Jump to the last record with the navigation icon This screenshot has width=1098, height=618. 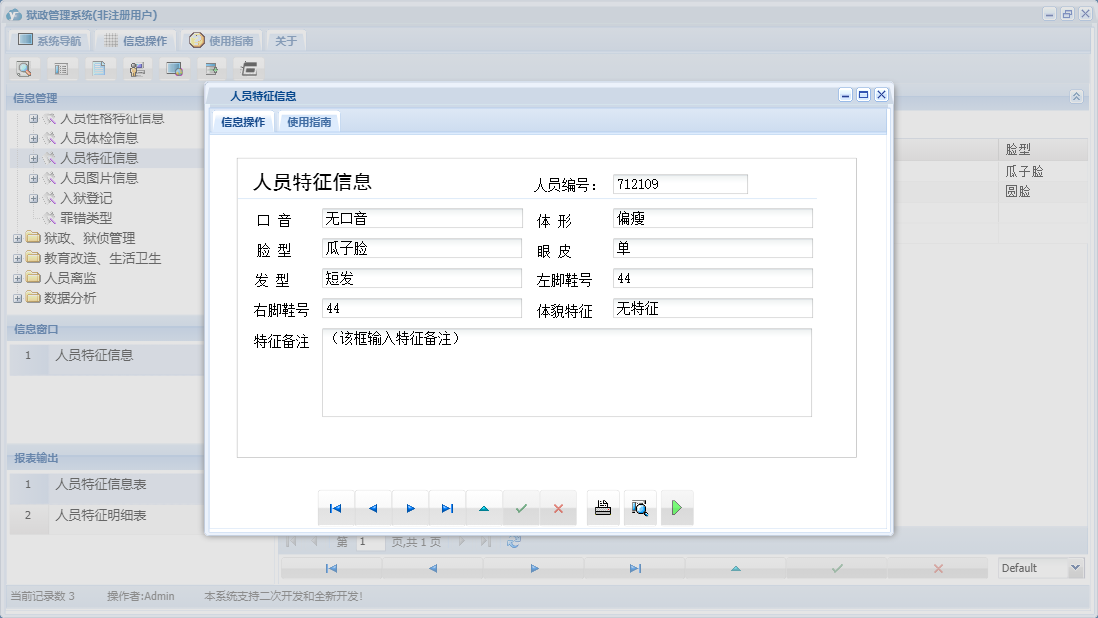coord(447,507)
